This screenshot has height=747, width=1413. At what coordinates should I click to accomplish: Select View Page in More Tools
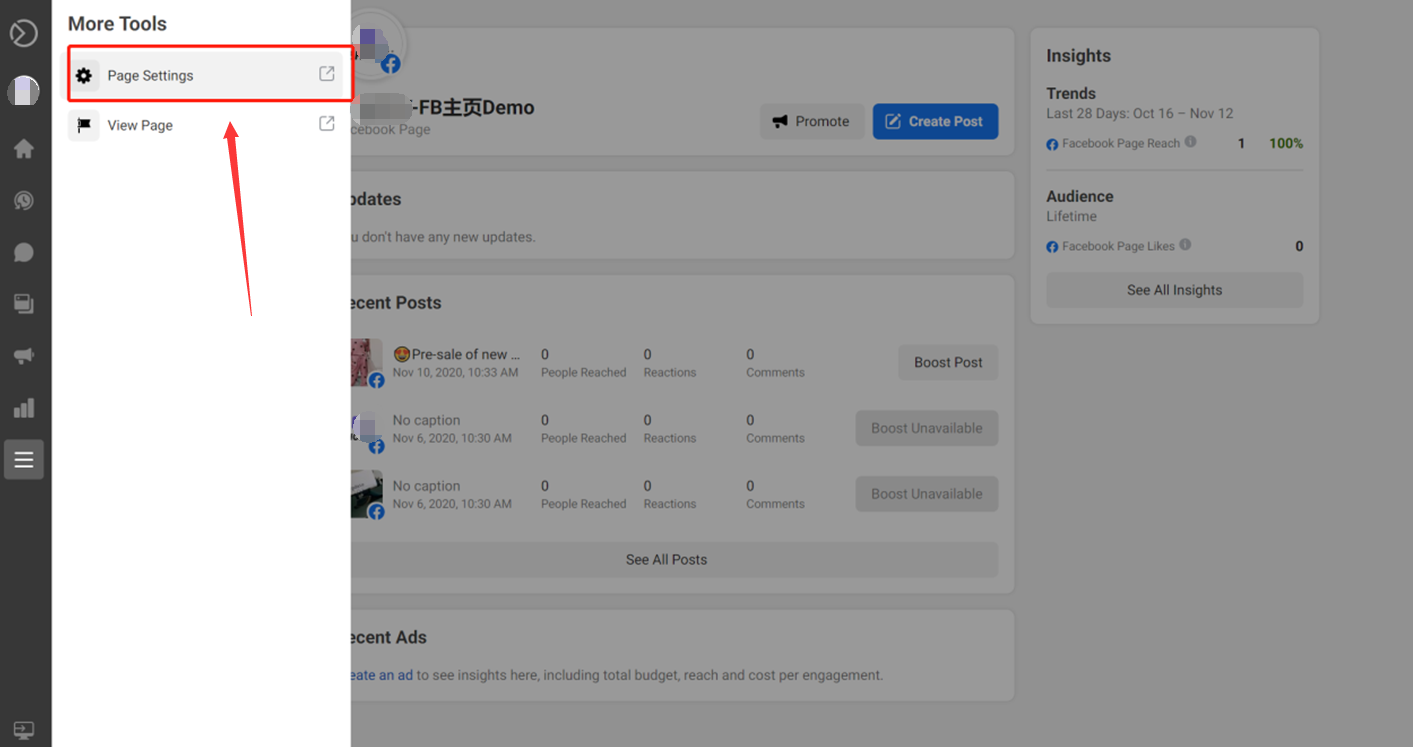(140, 126)
